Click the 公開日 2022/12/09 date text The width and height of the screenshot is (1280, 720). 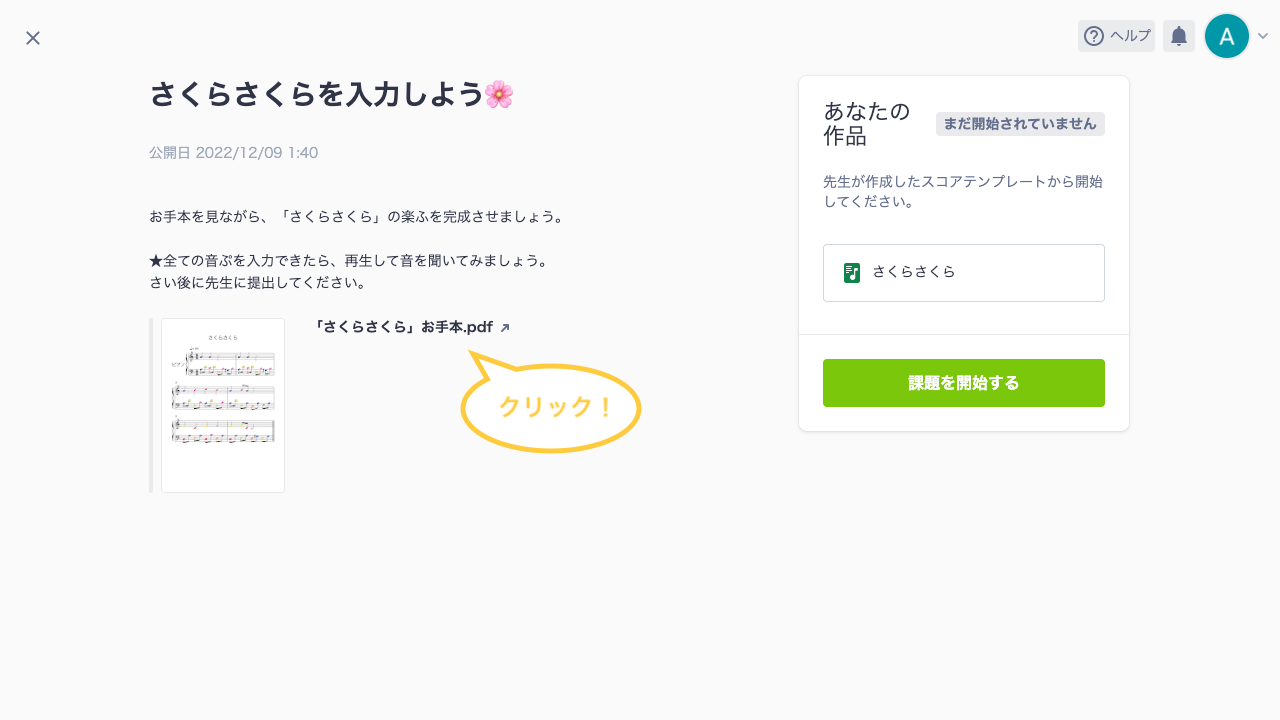point(233,152)
